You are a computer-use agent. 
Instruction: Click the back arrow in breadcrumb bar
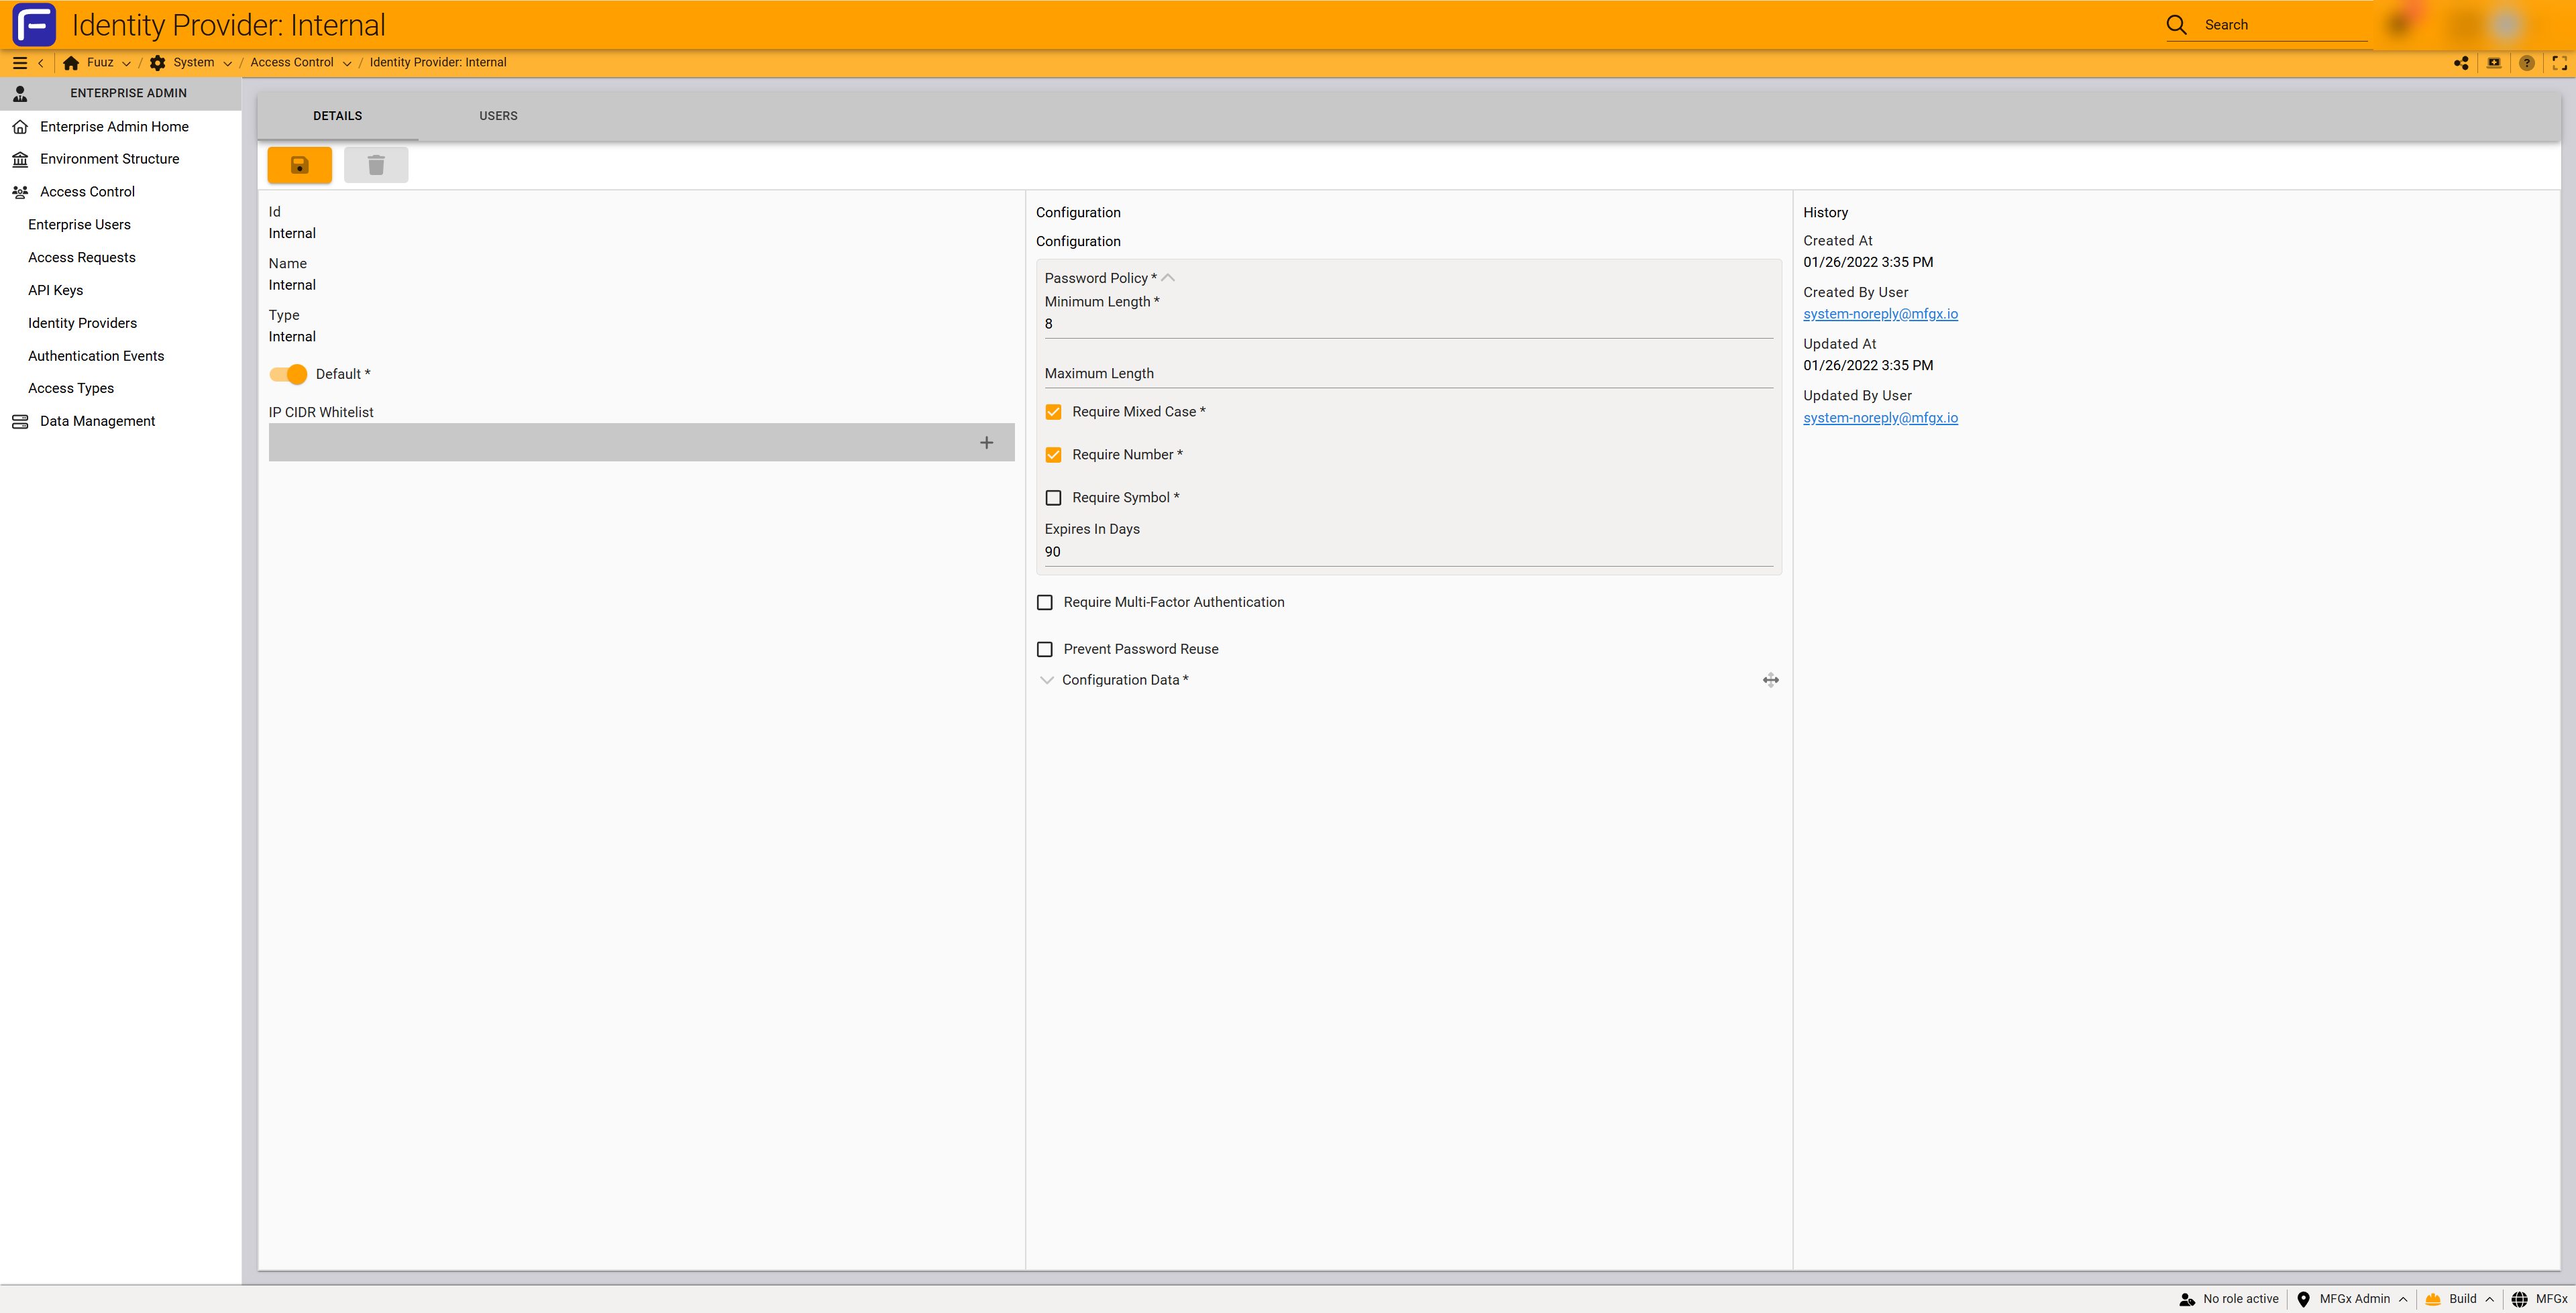(x=41, y=63)
